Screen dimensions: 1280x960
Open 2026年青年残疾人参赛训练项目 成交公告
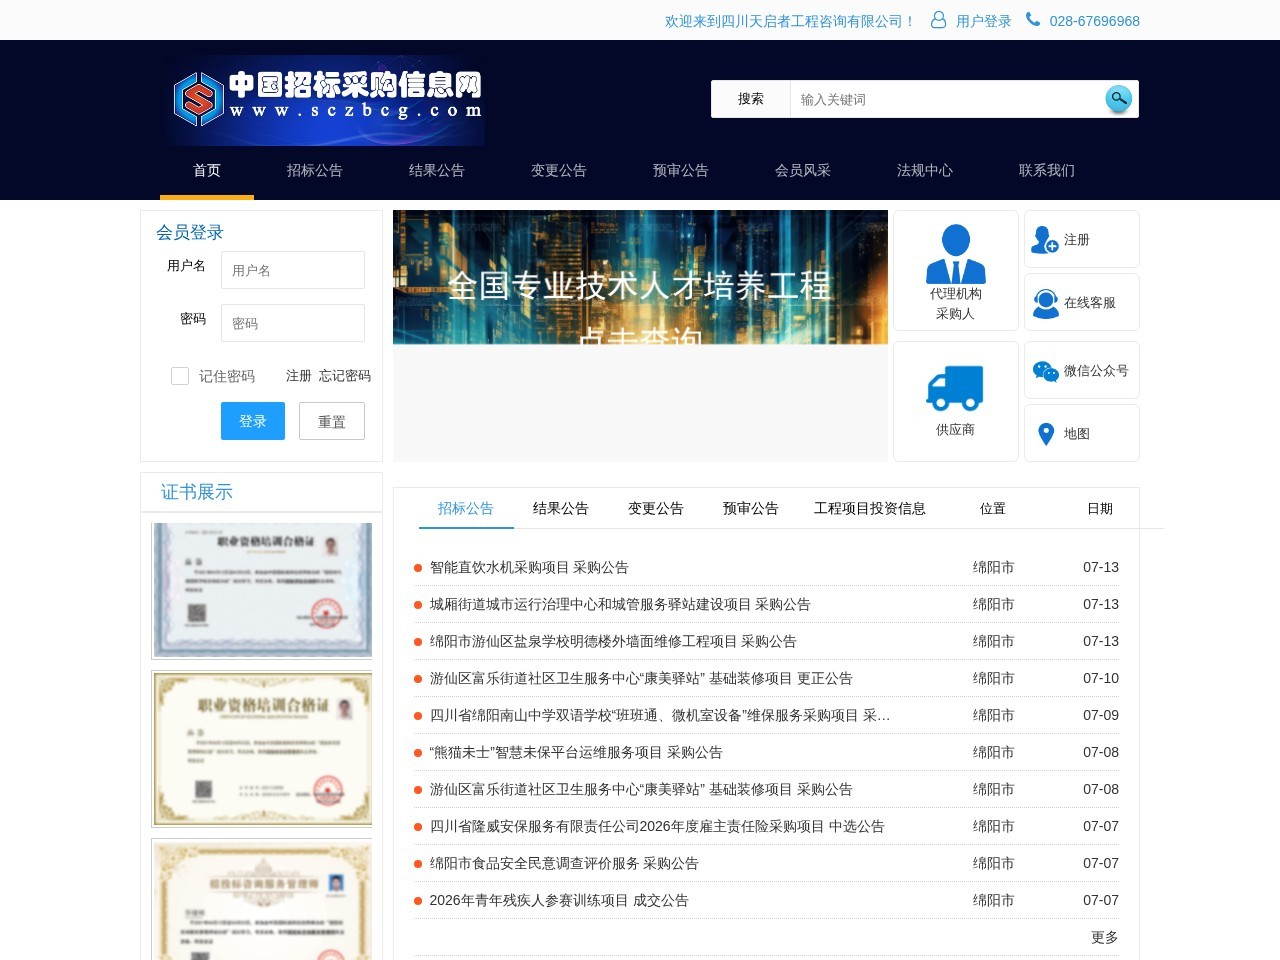point(559,900)
